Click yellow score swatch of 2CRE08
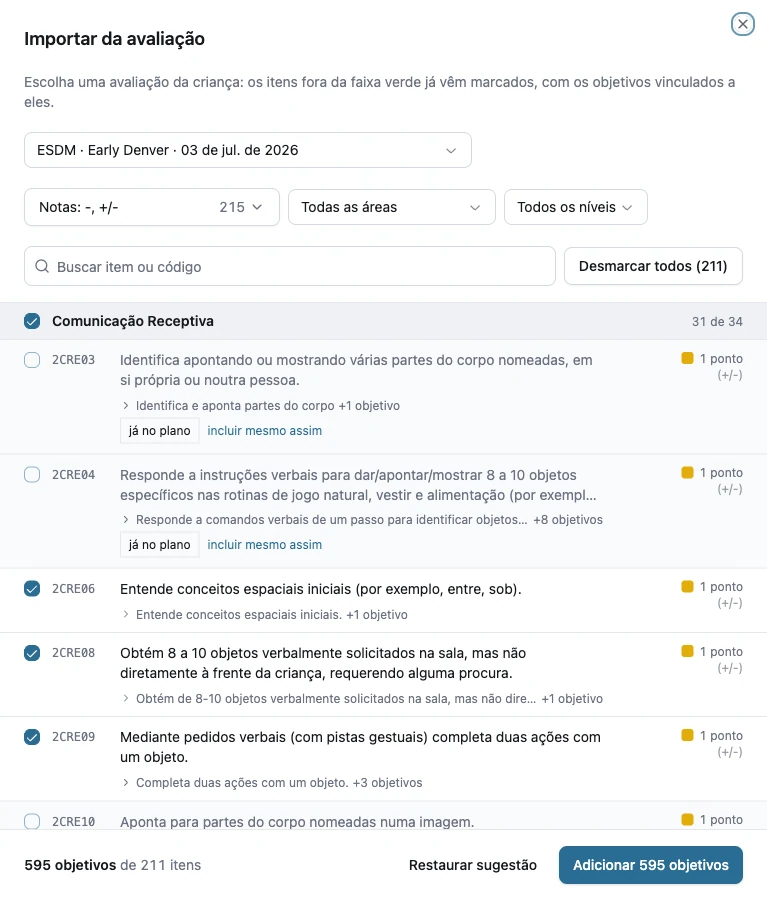Image resolution: width=767 pixels, height=900 pixels. [x=687, y=651]
